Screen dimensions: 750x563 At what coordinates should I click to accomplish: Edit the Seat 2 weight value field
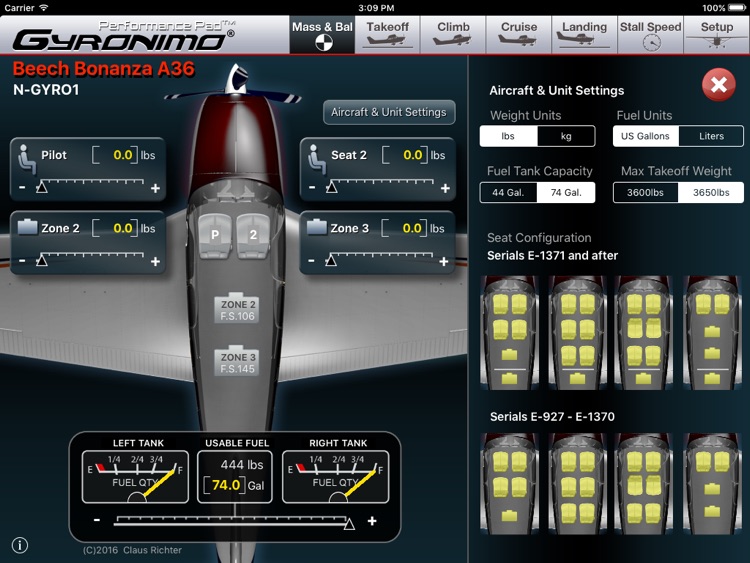click(x=405, y=155)
